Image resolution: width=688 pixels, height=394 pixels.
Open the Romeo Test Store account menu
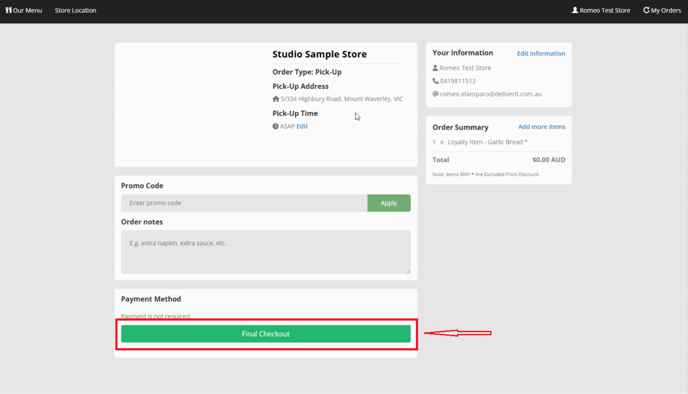coord(601,10)
